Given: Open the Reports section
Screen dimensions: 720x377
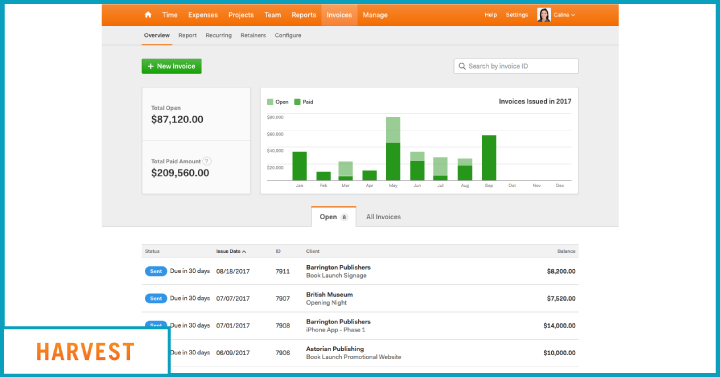Looking at the screenshot, I should click(x=304, y=15).
